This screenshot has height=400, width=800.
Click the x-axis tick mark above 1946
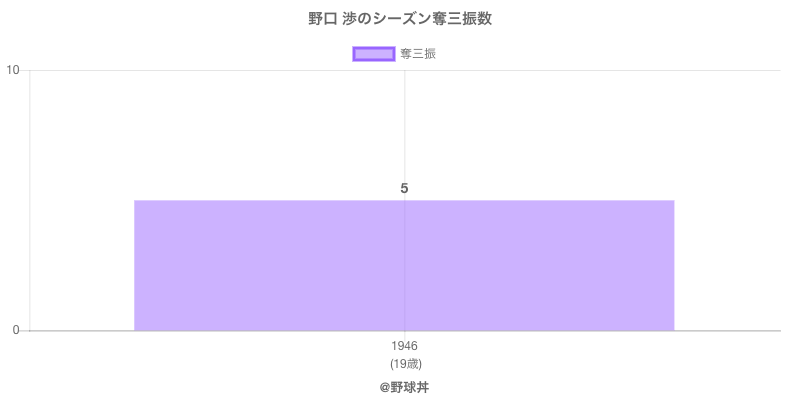(404, 335)
